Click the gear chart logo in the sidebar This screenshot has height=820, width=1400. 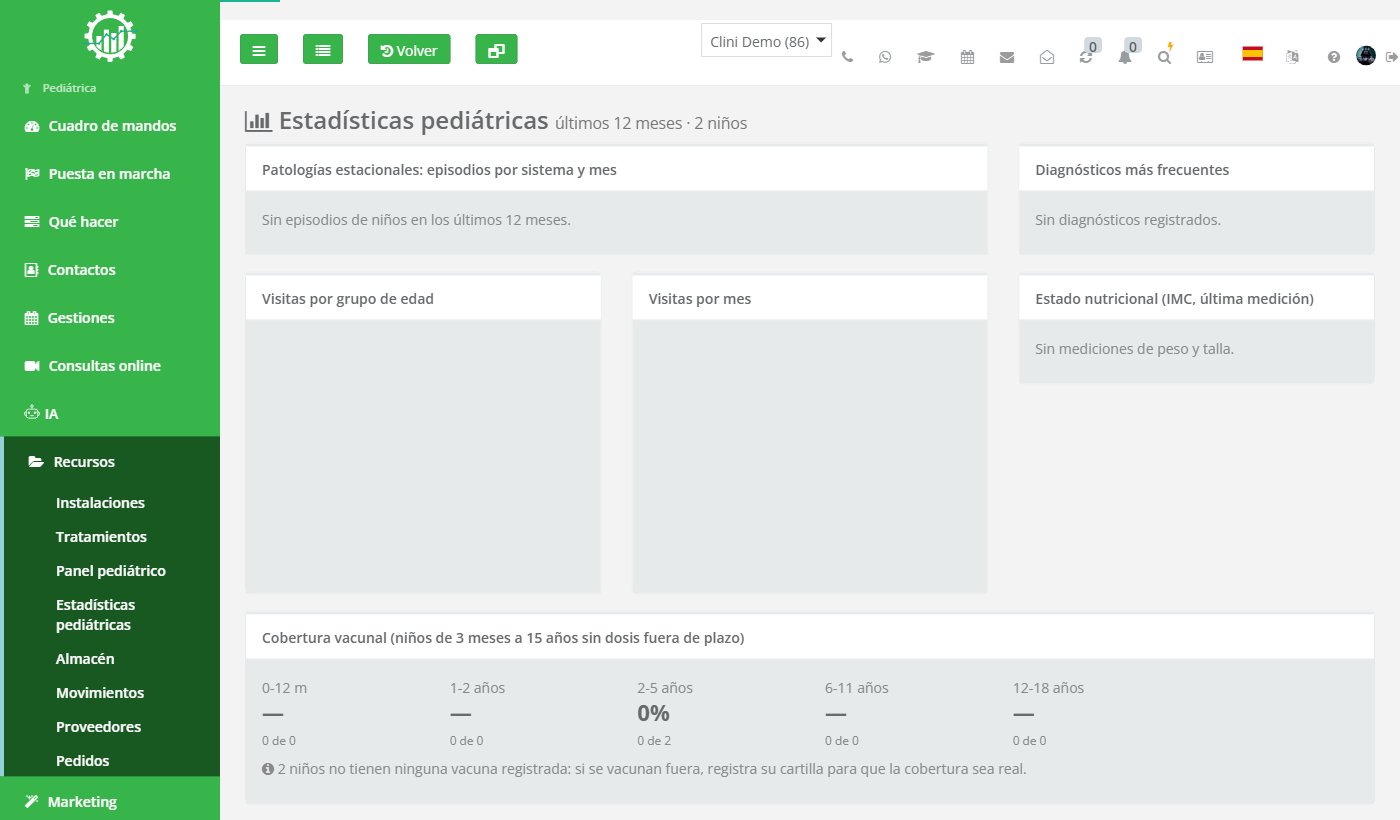coord(110,37)
